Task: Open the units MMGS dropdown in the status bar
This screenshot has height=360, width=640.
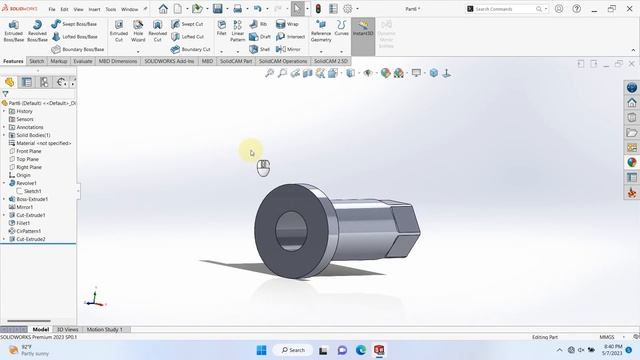Action: 624,337
